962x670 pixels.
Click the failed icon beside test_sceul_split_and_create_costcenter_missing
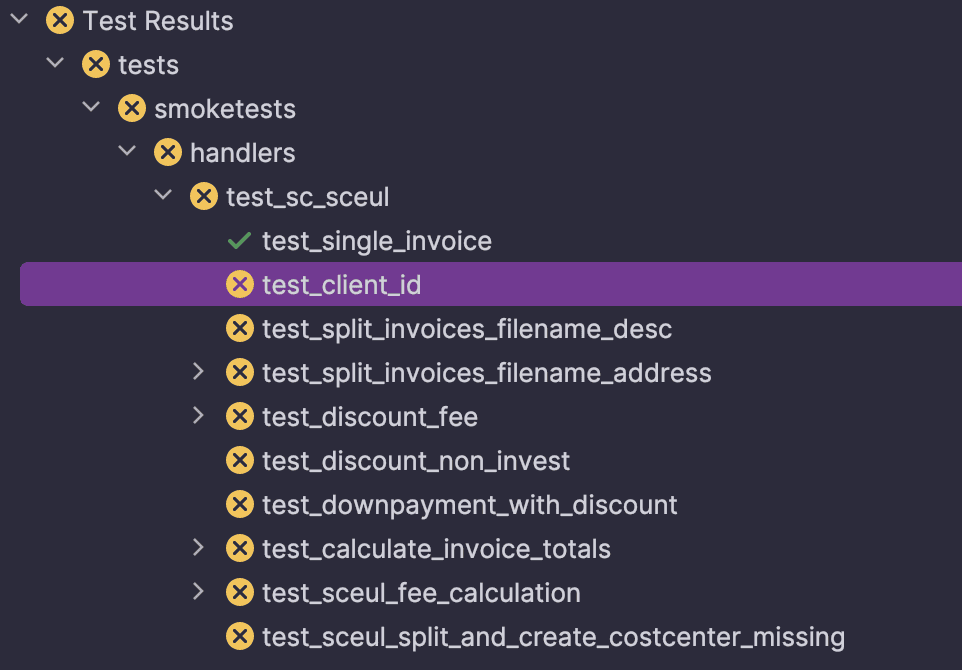(240, 637)
